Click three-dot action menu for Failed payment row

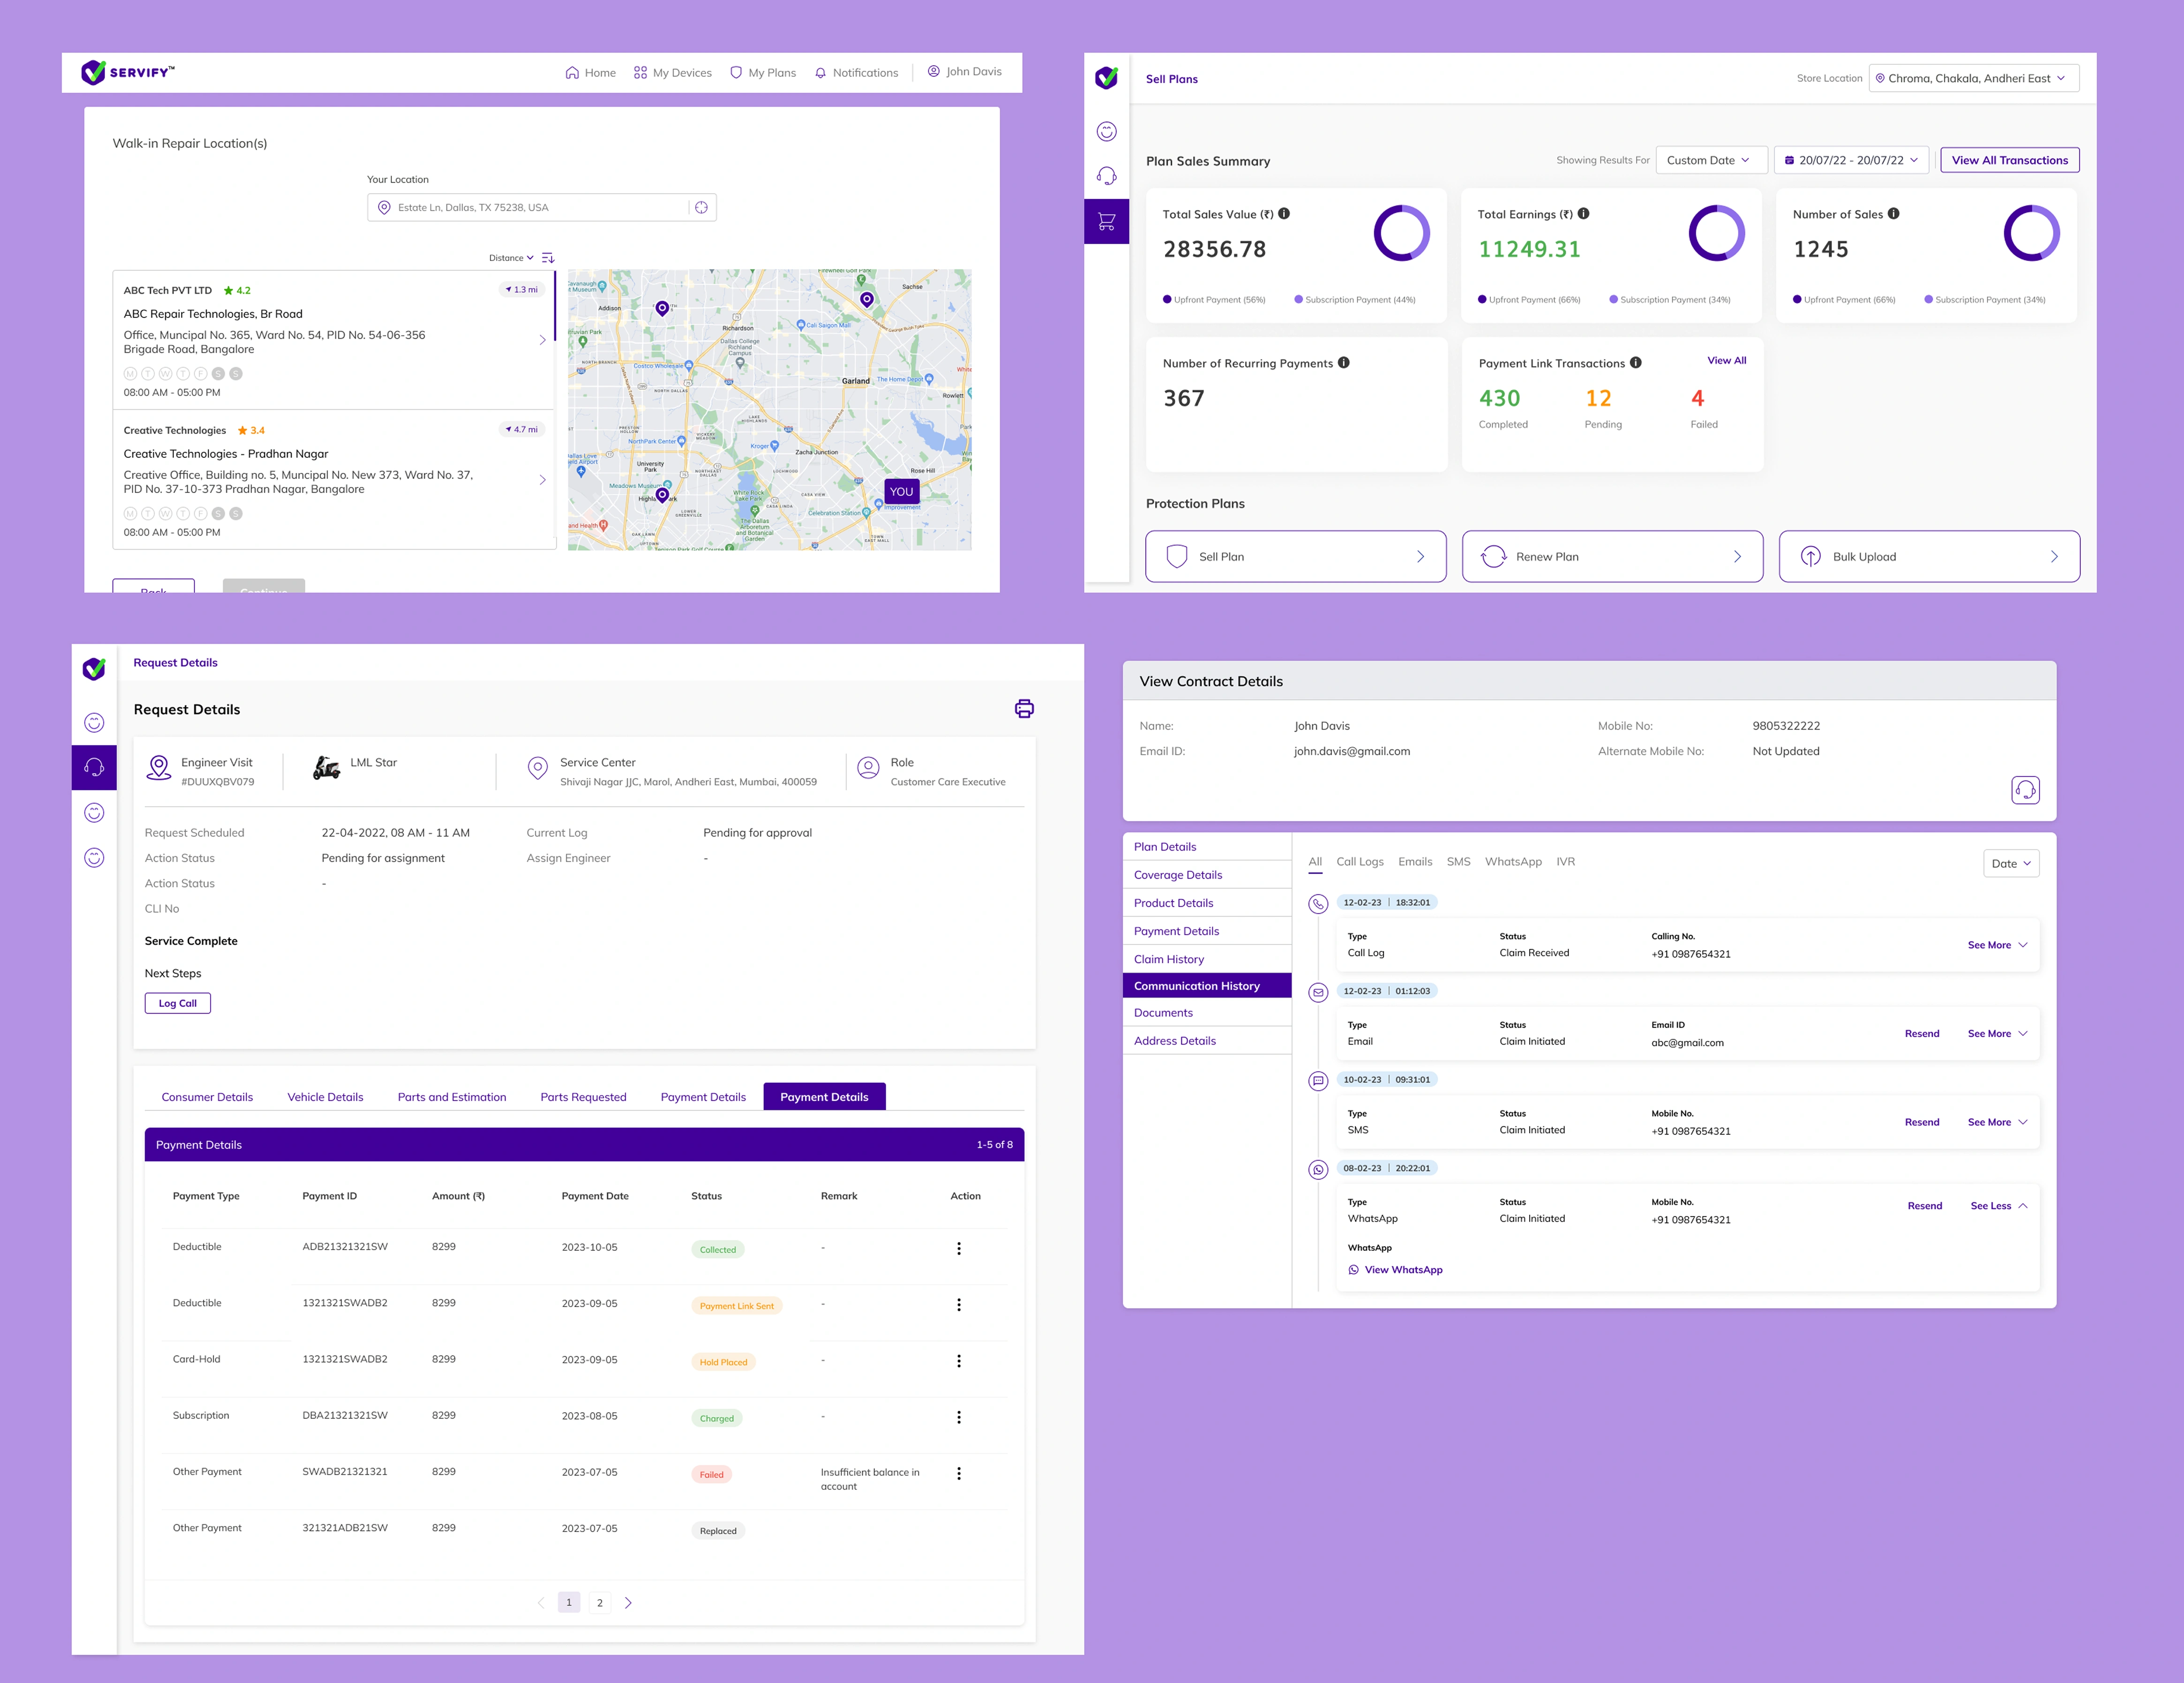pos(959,1474)
